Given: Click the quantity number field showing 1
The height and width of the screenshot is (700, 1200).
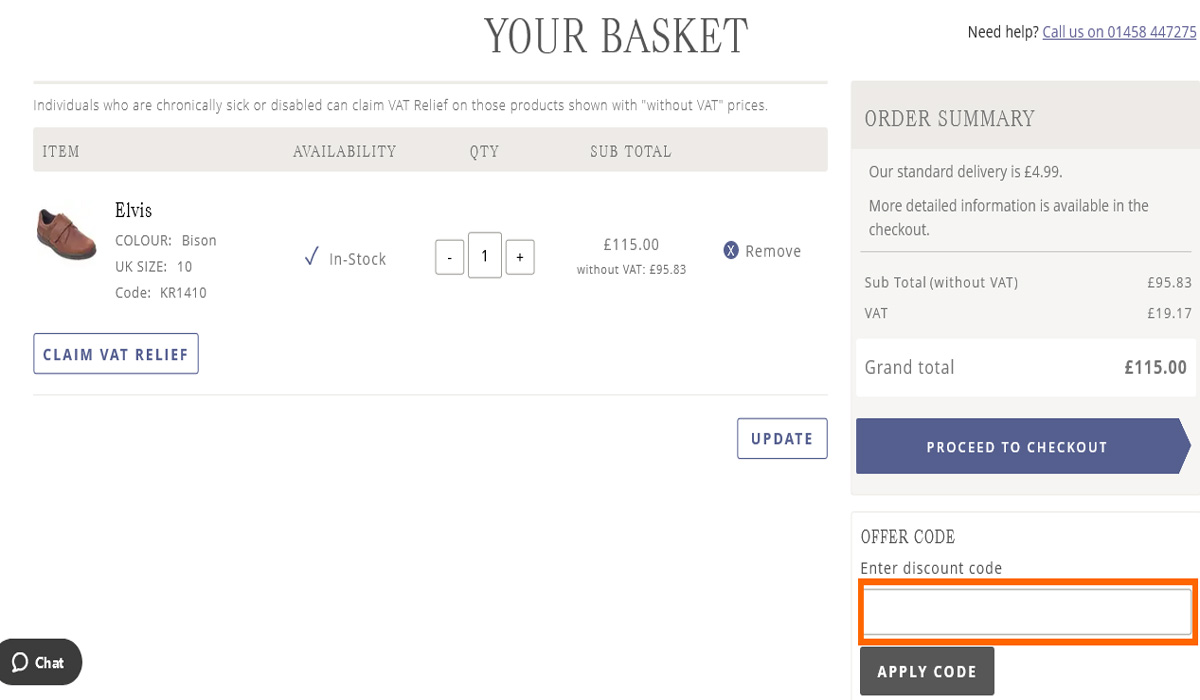Looking at the screenshot, I should (484, 256).
